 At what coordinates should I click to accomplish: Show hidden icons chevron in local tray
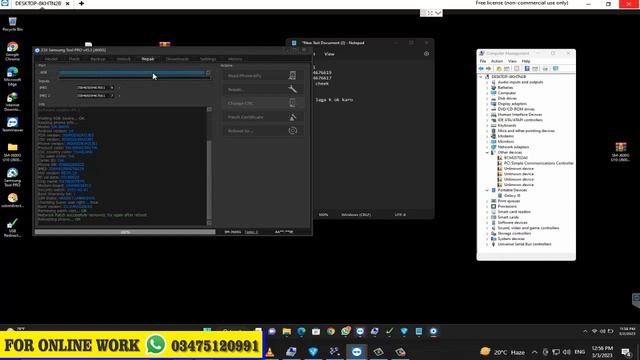click(x=534, y=352)
